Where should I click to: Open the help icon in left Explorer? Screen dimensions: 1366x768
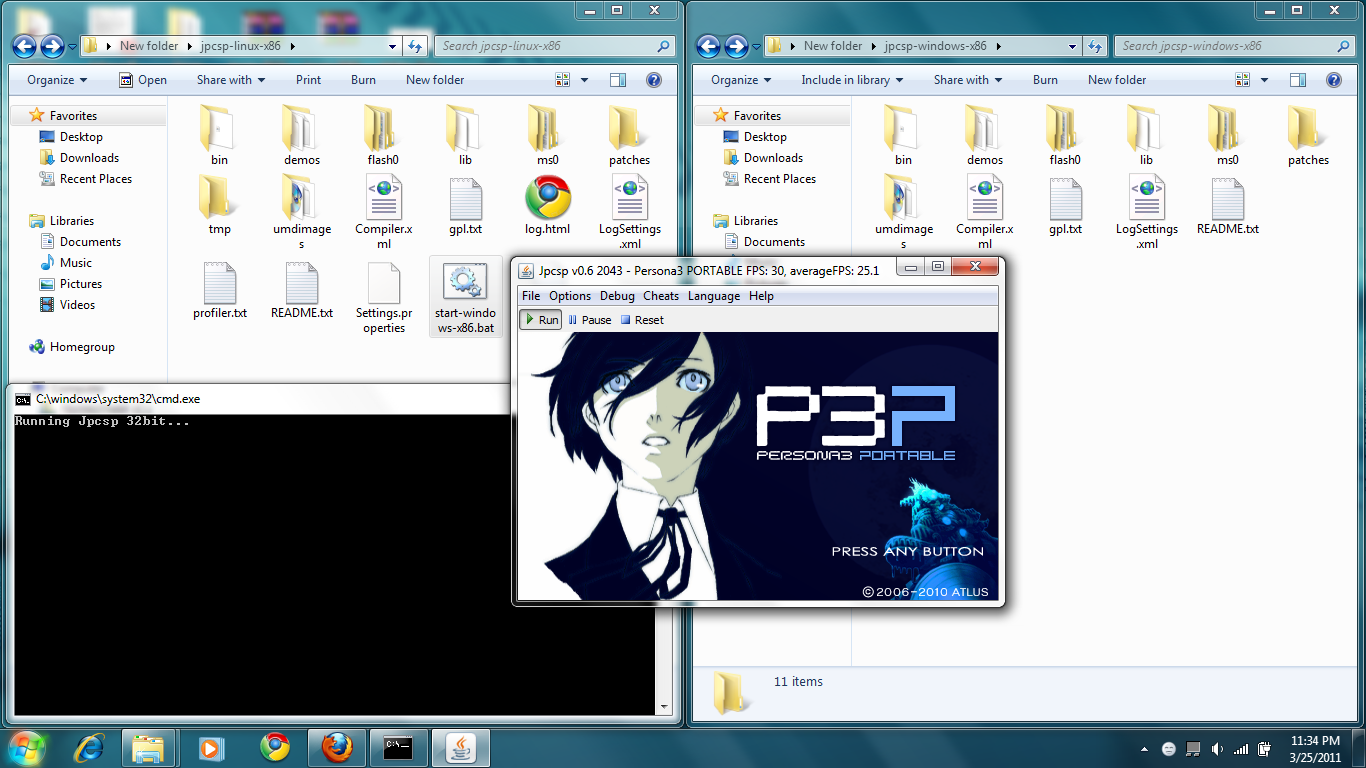(x=654, y=80)
